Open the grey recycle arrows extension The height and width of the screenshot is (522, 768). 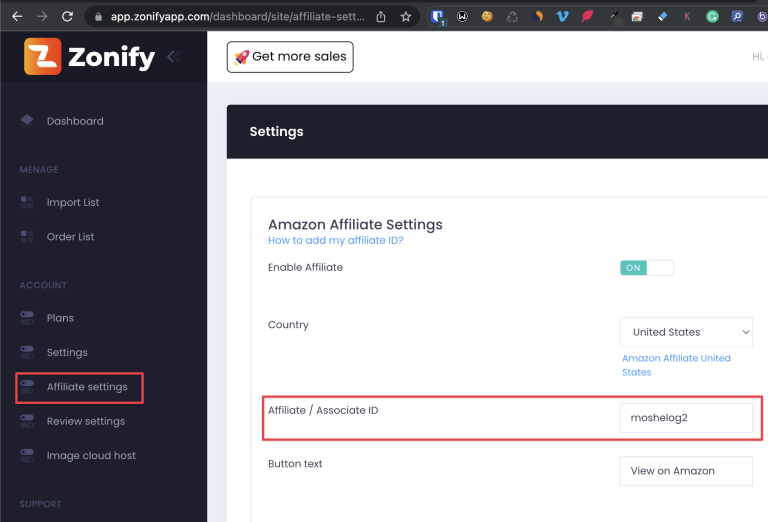pyautogui.click(x=512, y=17)
